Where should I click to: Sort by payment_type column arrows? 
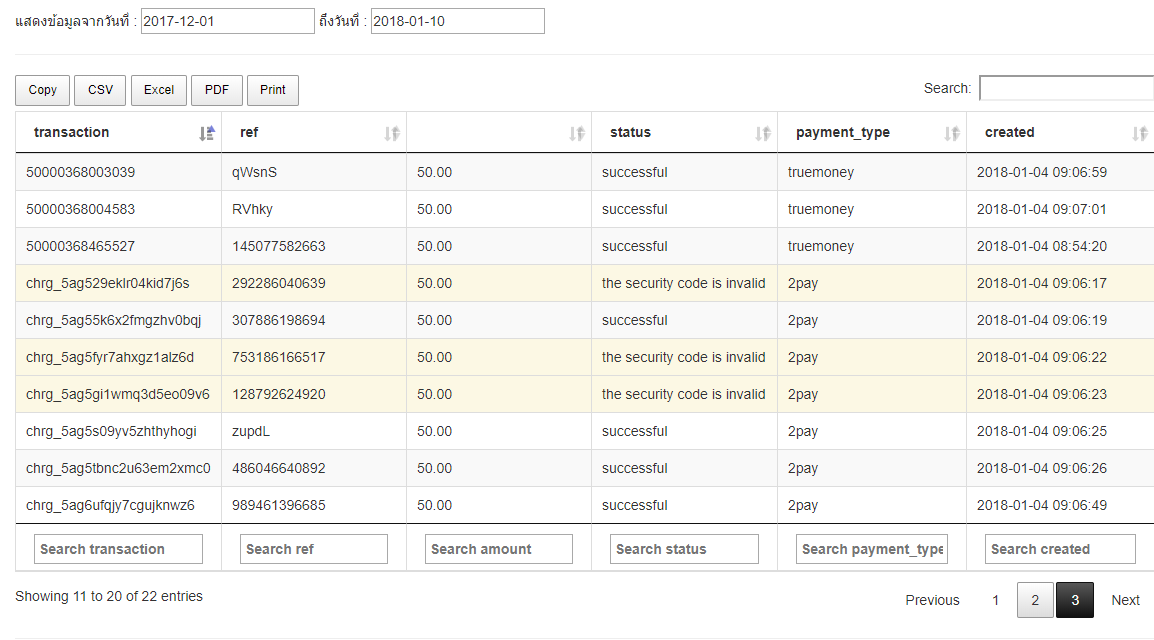point(952,133)
